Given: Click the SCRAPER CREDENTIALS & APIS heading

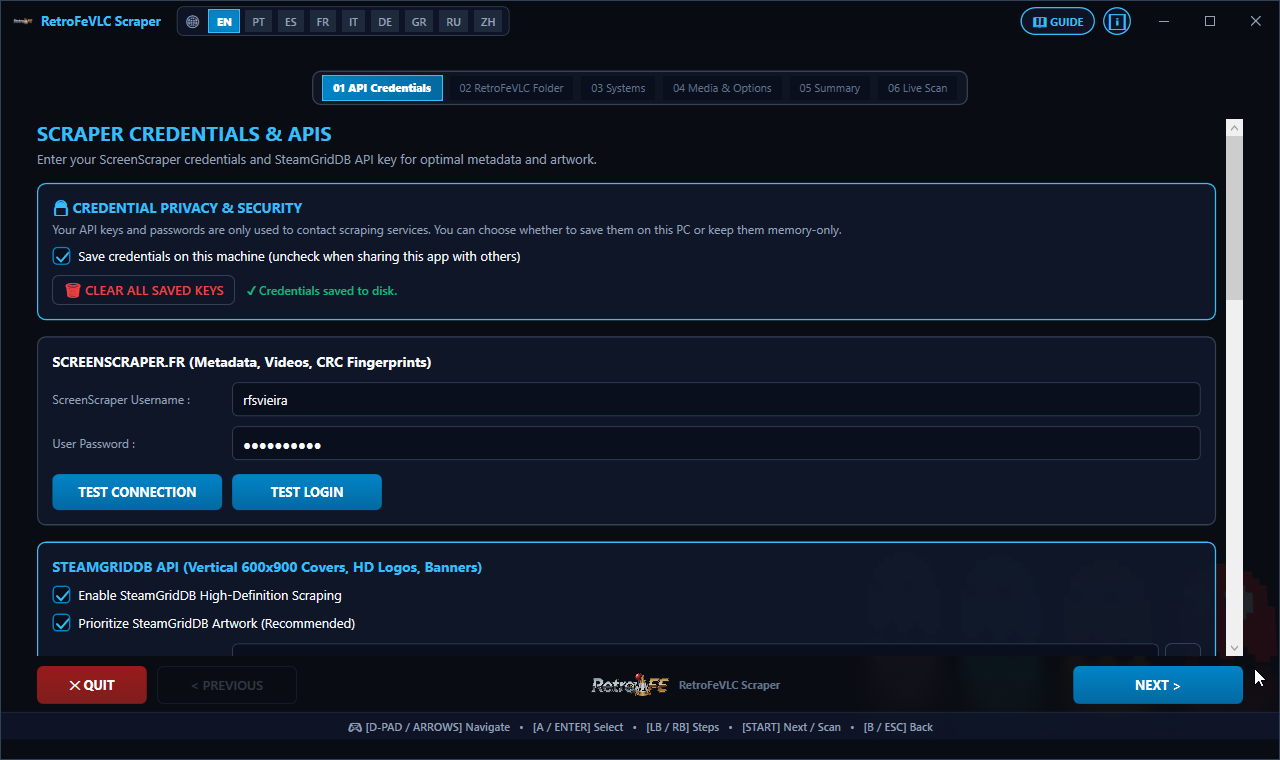Looking at the screenshot, I should click(184, 134).
